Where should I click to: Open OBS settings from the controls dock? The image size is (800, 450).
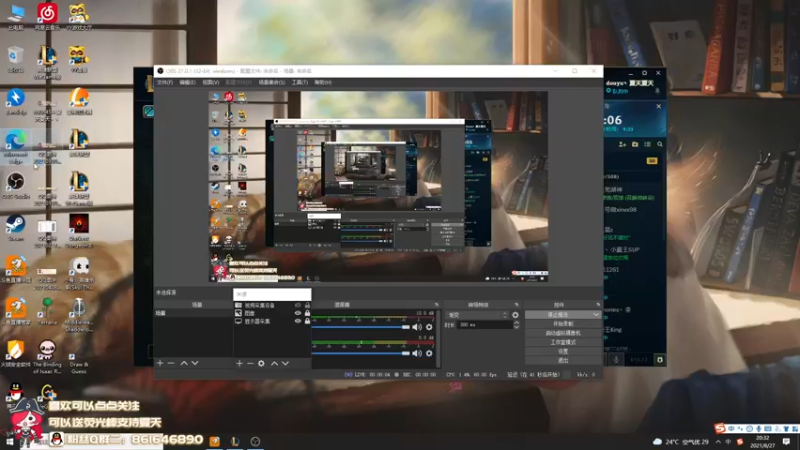click(x=563, y=352)
